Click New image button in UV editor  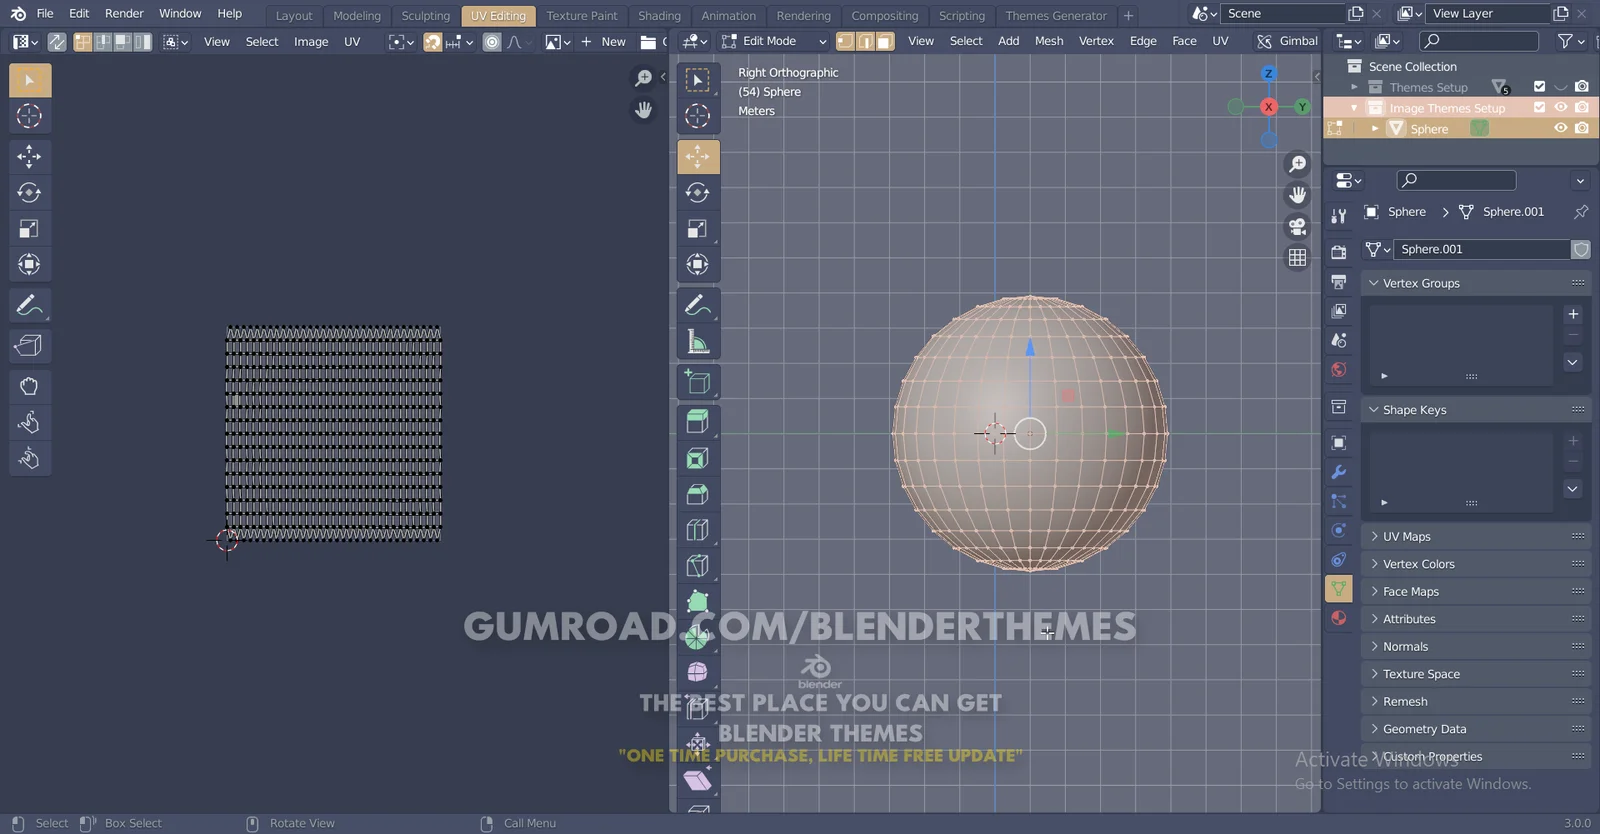[x=604, y=42]
